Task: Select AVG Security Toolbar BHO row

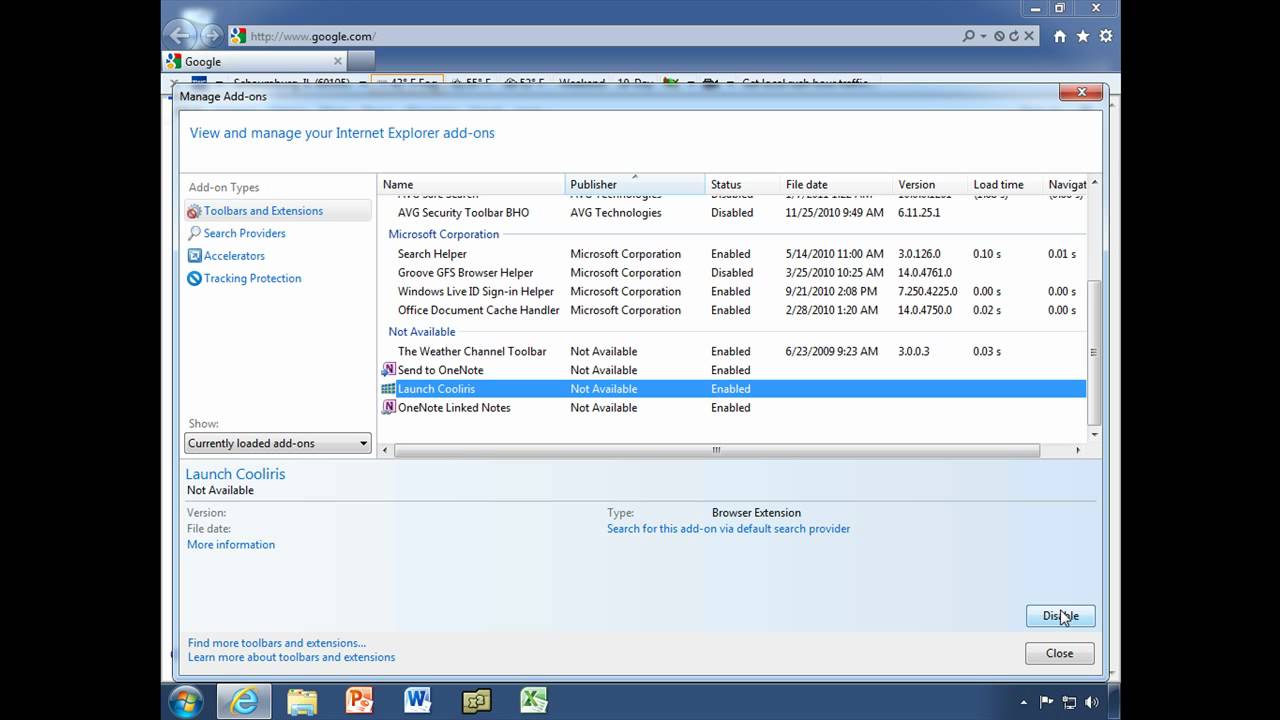Action: pyautogui.click(x=732, y=213)
